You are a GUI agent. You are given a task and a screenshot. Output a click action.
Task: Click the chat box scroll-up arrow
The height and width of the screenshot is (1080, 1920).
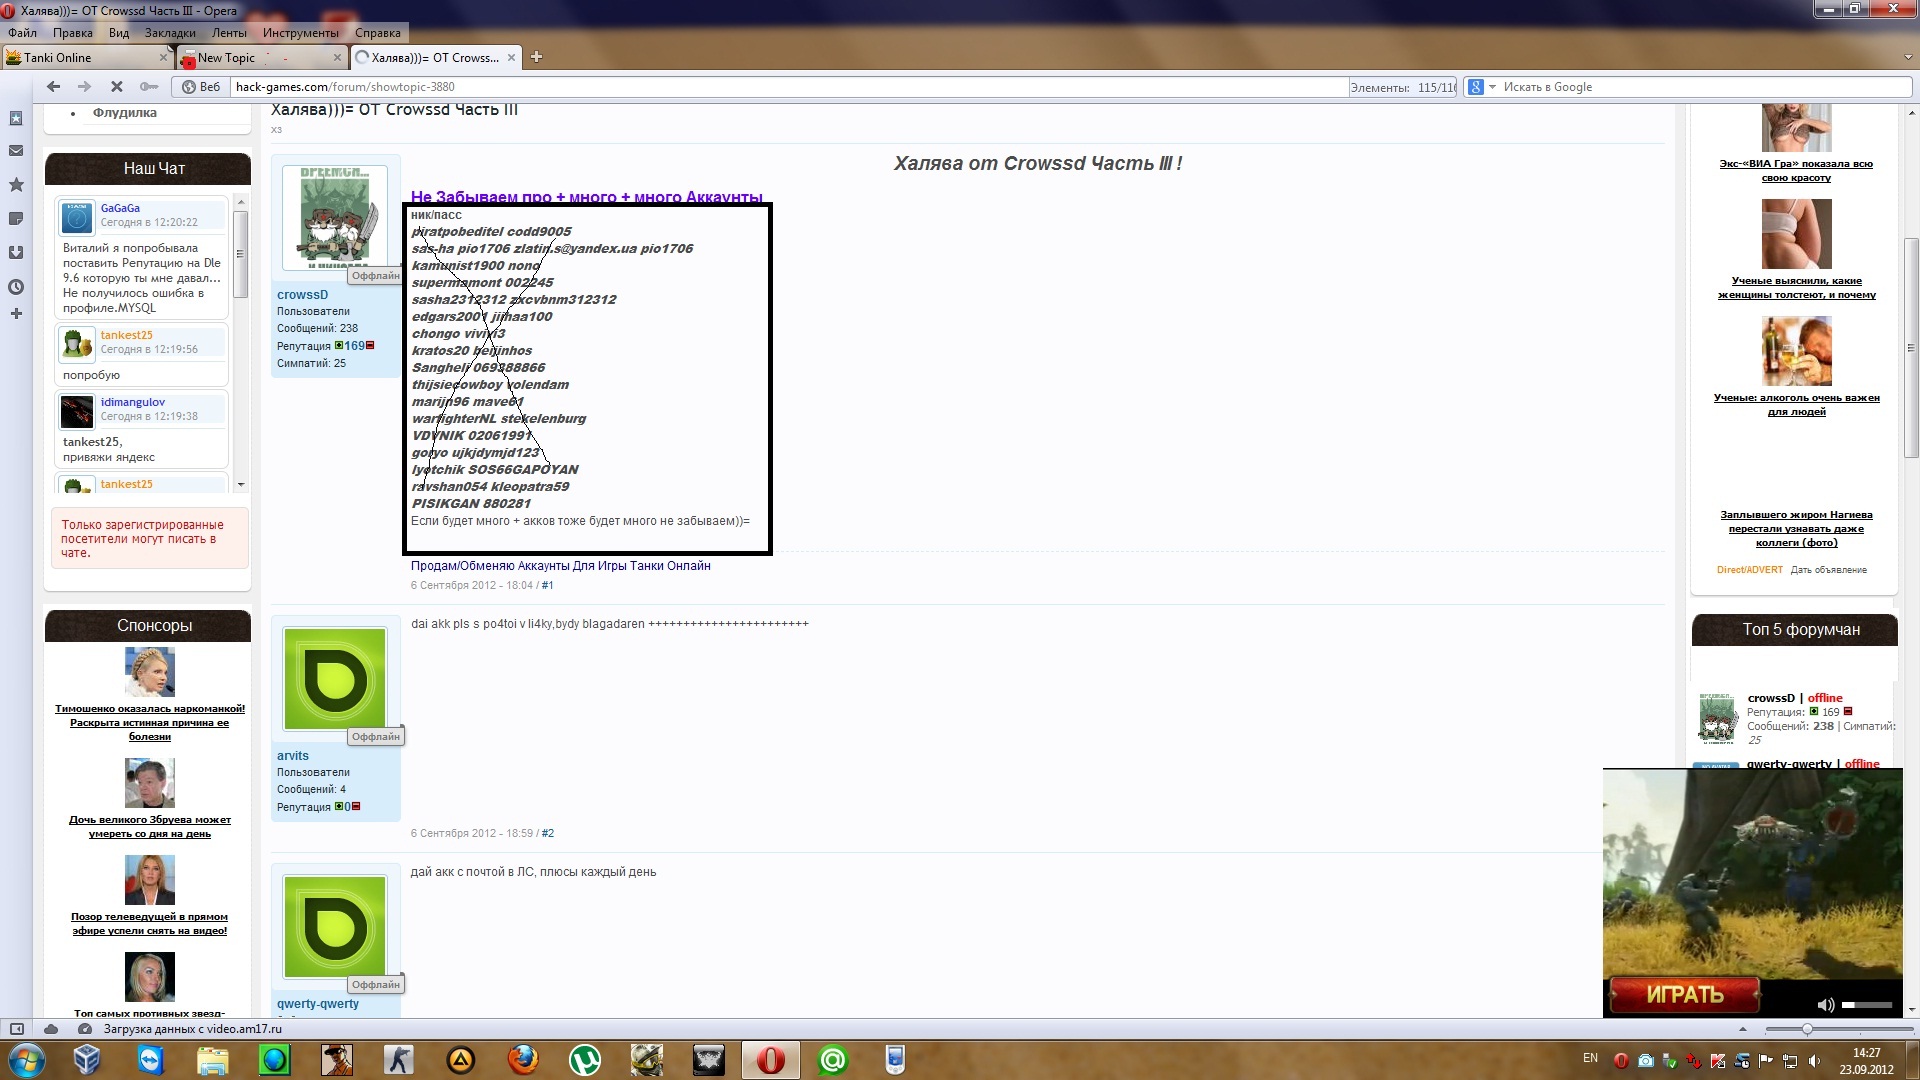tap(241, 202)
